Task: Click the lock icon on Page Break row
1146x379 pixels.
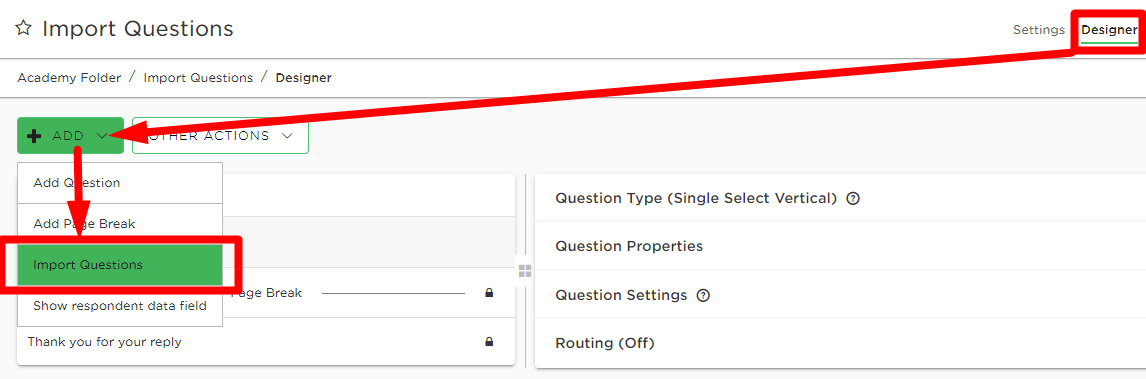Action: tap(489, 293)
